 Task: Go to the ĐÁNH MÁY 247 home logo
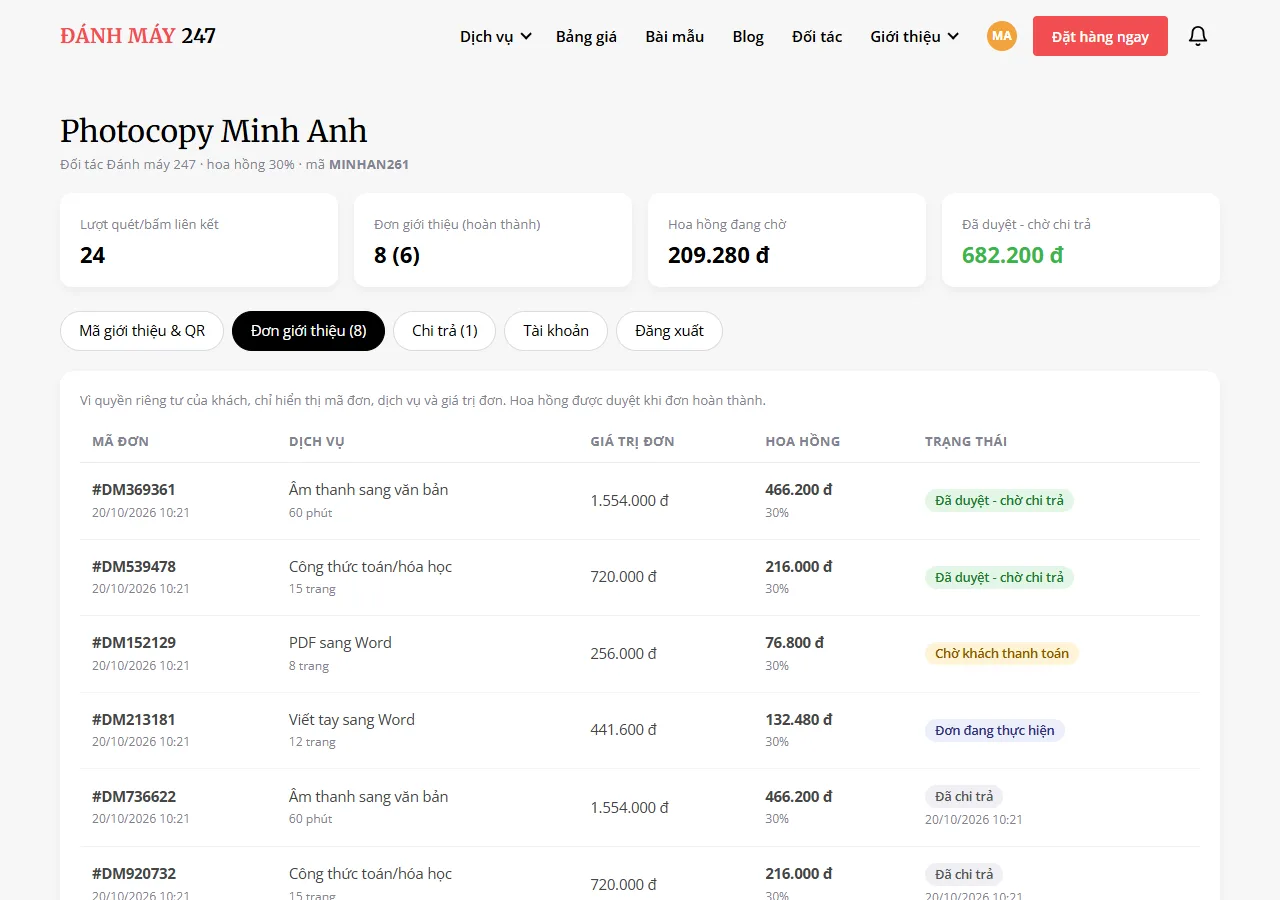coord(138,36)
